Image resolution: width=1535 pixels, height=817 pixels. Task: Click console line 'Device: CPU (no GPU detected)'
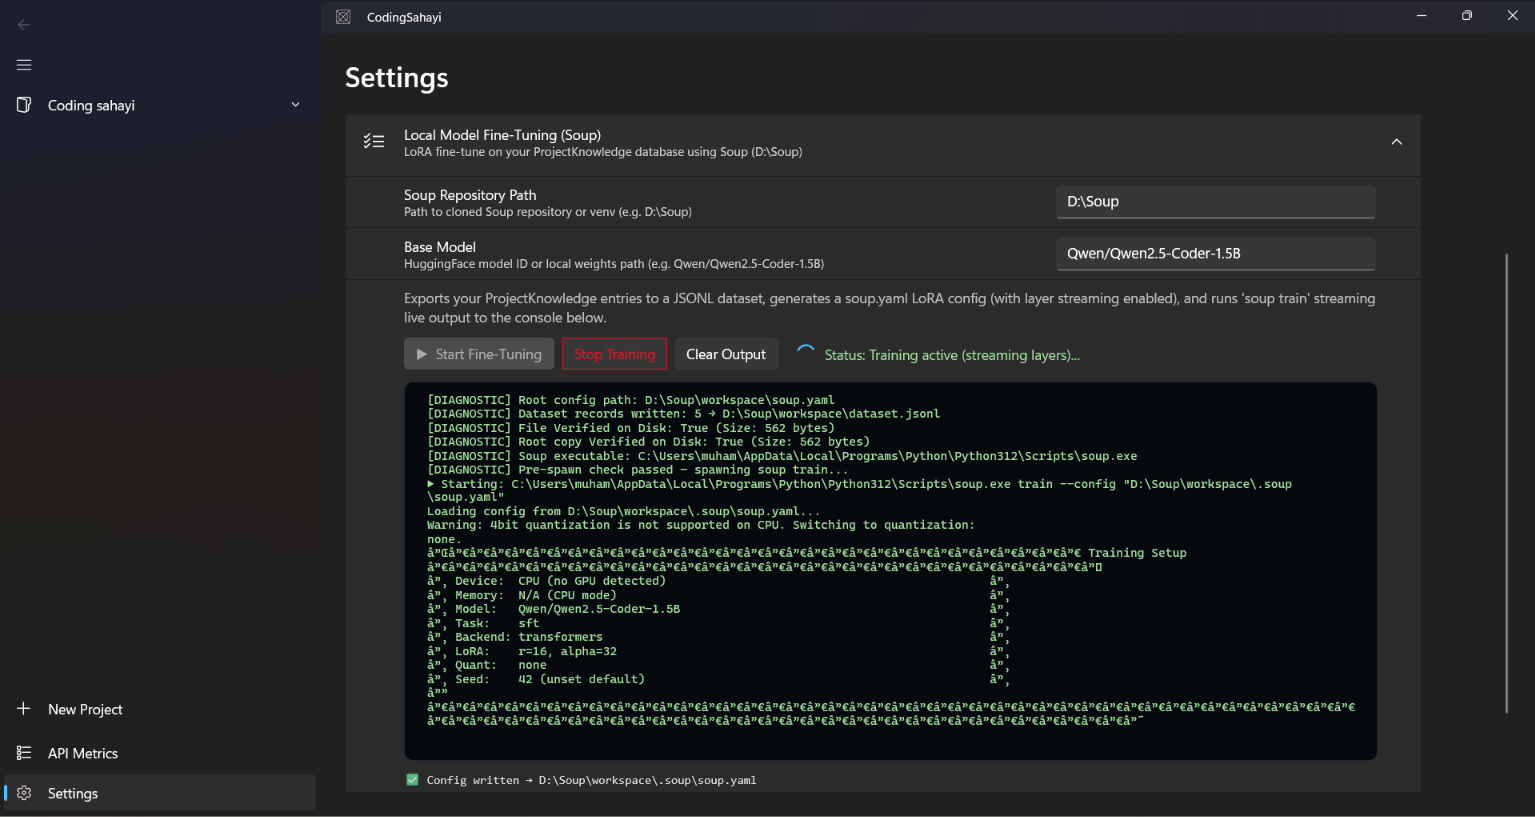[560, 581]
